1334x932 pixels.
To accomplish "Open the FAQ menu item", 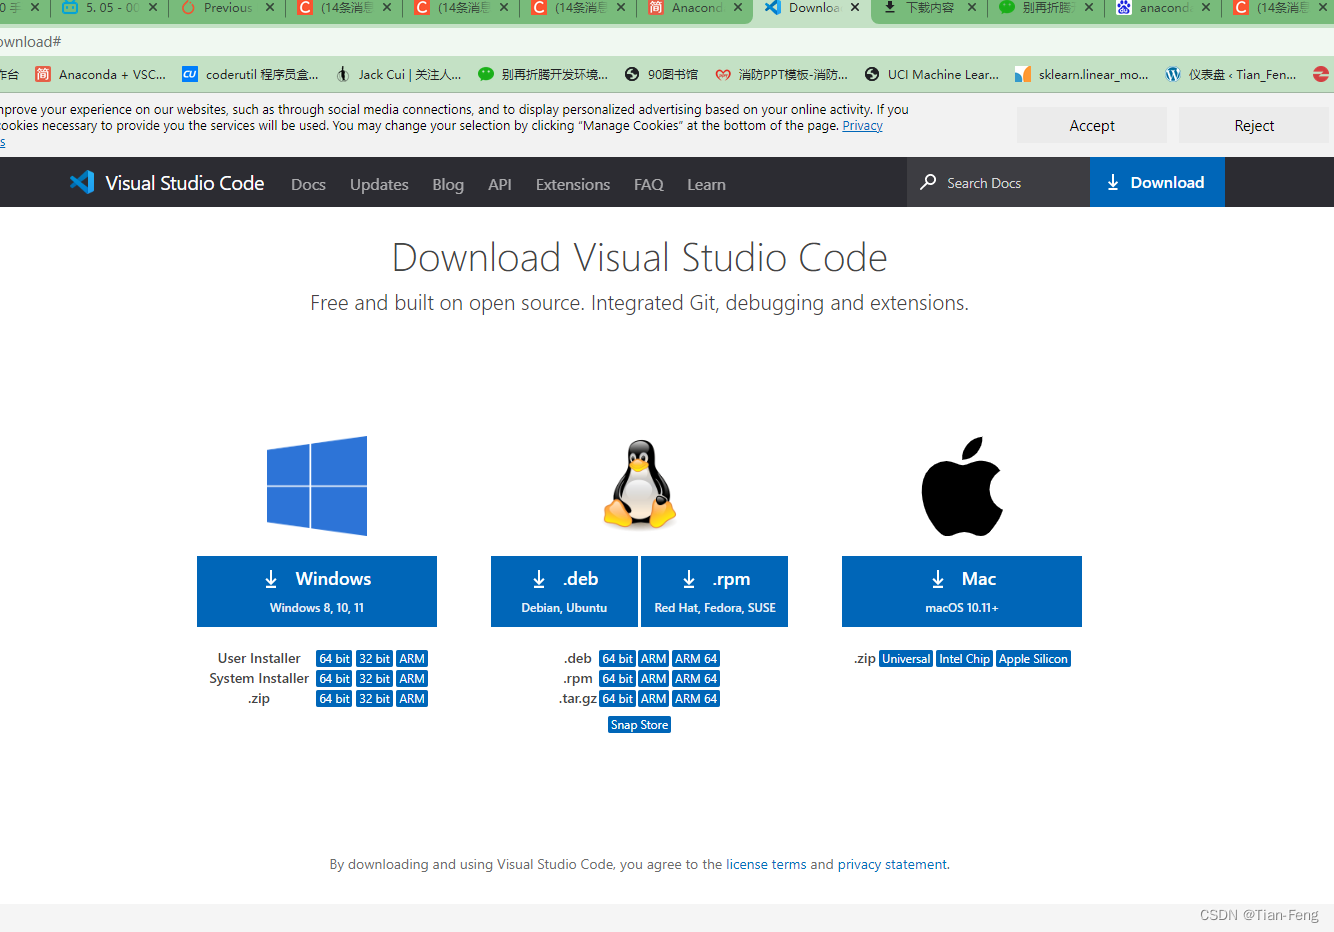I will pyautogui.click(x=649, y=184).
